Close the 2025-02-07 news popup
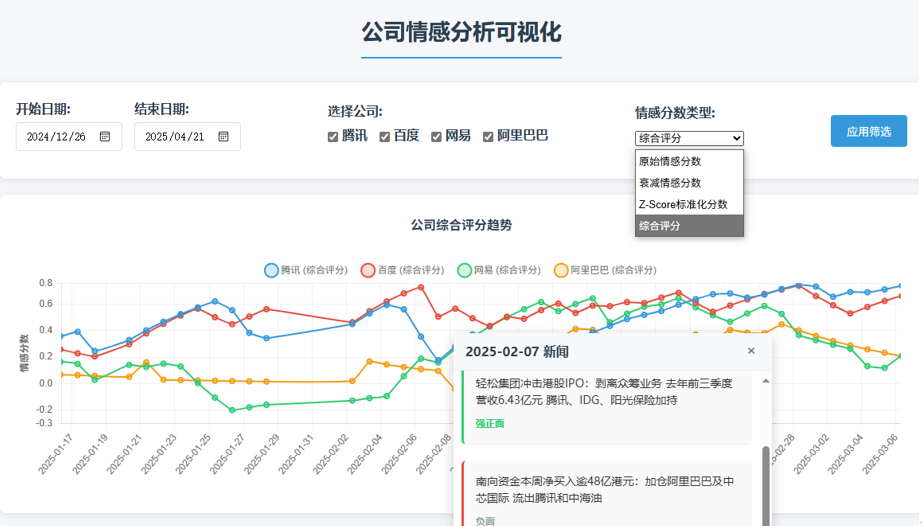 [751, 351]
